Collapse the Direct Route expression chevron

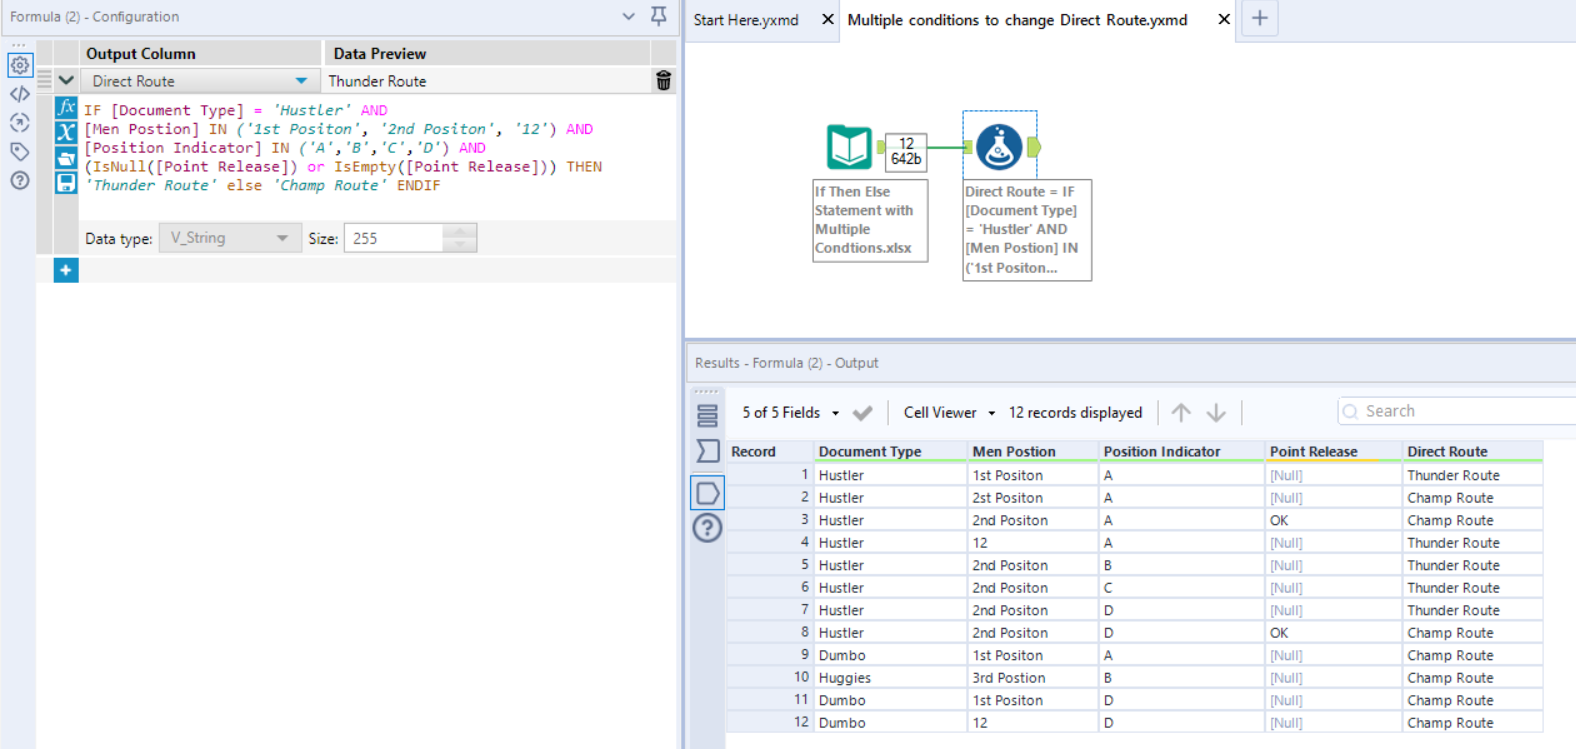66,81
